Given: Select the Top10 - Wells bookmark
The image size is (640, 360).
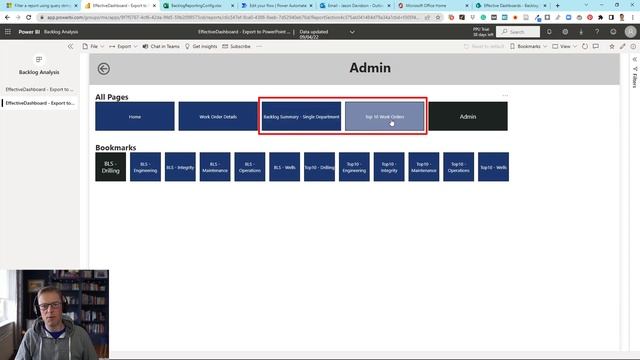Looking at the screenshot, I should click(x=493, y=167).
